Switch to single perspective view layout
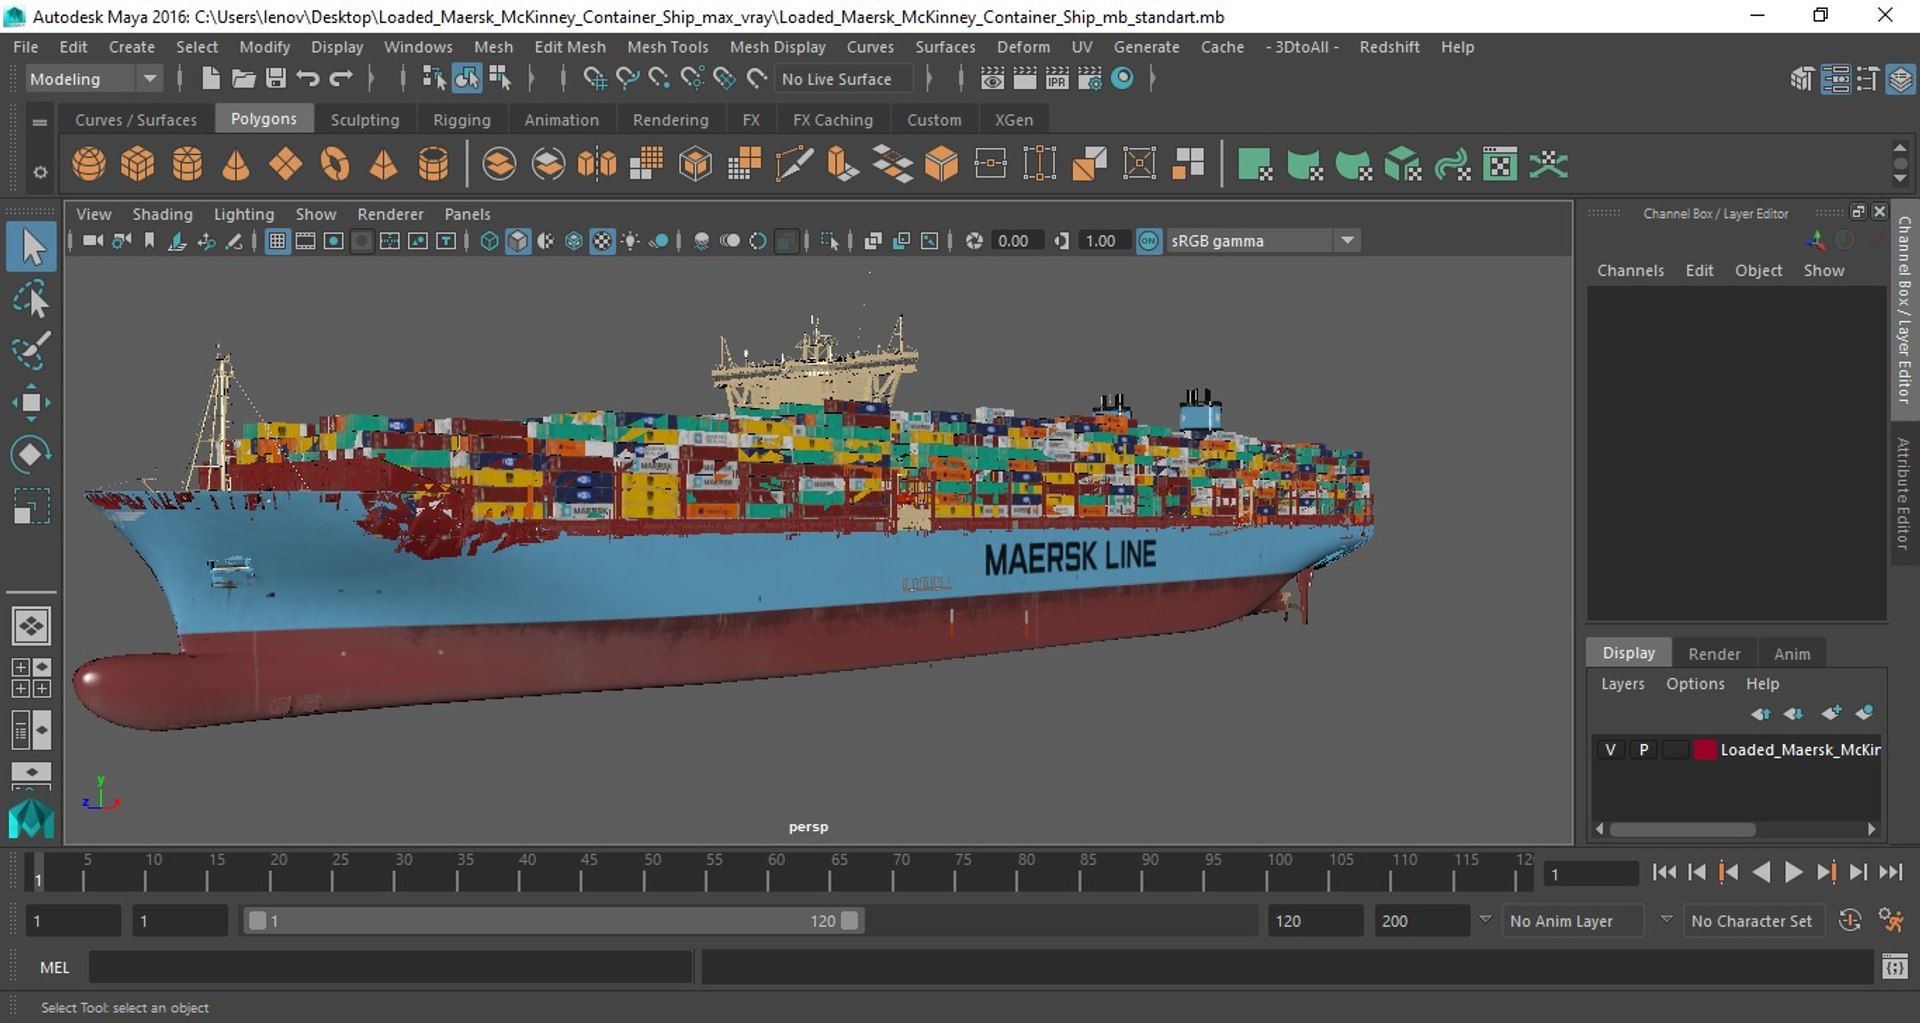Screen dimensions: 1920x1023 pos(31,627)
